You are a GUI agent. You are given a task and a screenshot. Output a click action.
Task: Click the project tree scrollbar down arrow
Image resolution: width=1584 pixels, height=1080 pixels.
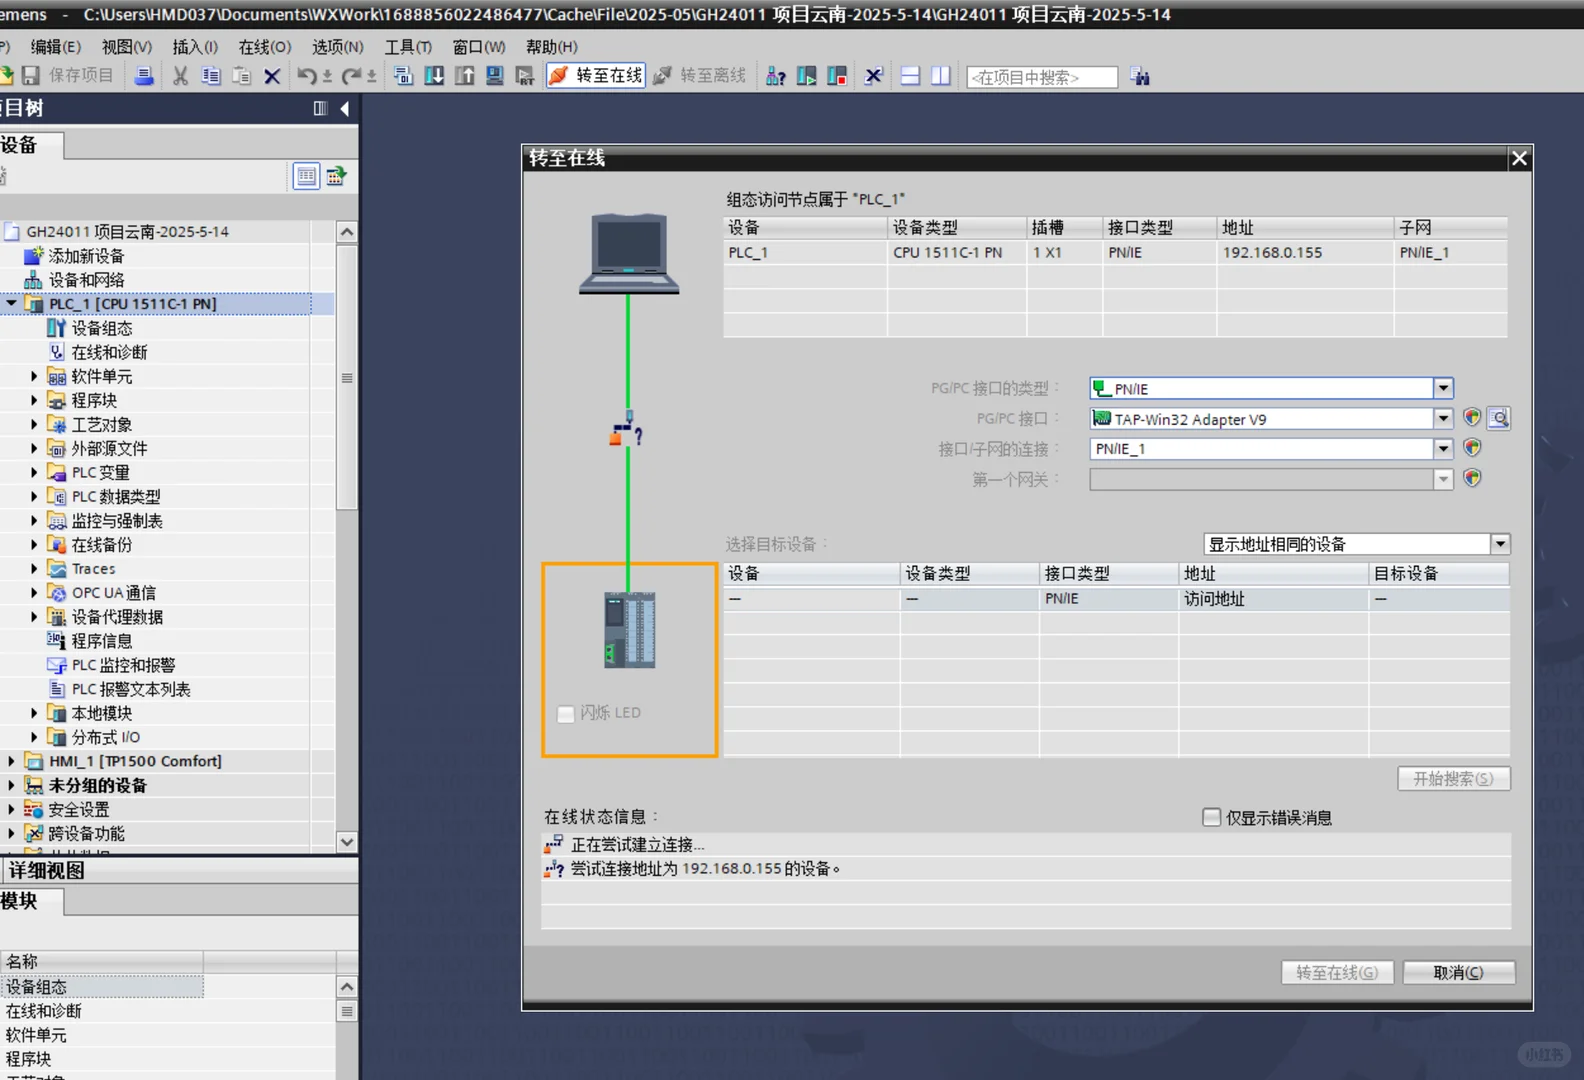347,842
